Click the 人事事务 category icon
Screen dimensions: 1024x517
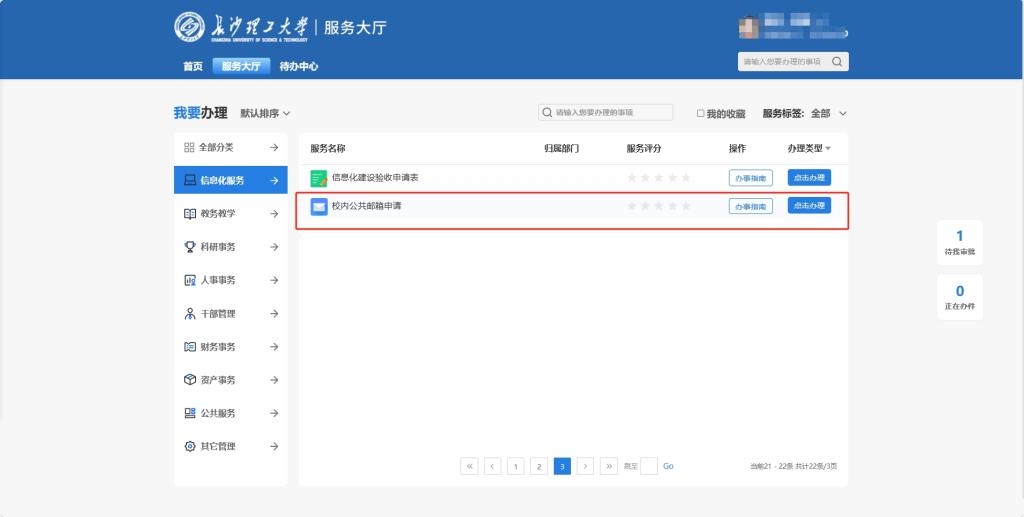(190, 280)
